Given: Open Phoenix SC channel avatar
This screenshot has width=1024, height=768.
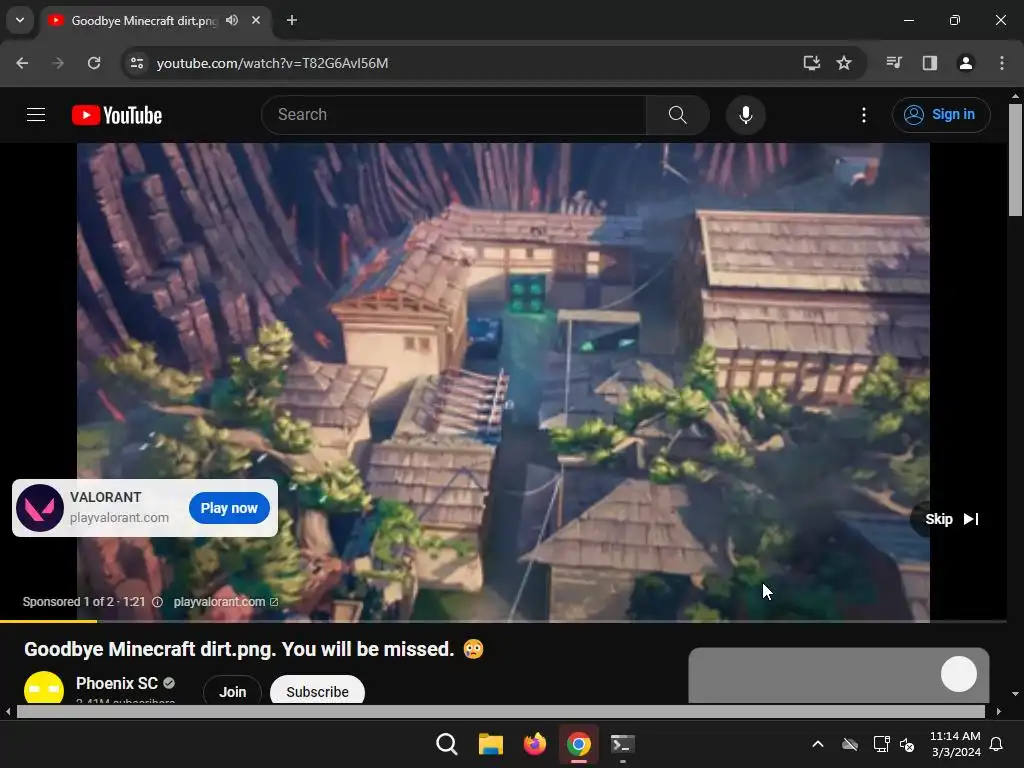Looking at the screenshot, I should pyautogui.click(x=44, y=688).
